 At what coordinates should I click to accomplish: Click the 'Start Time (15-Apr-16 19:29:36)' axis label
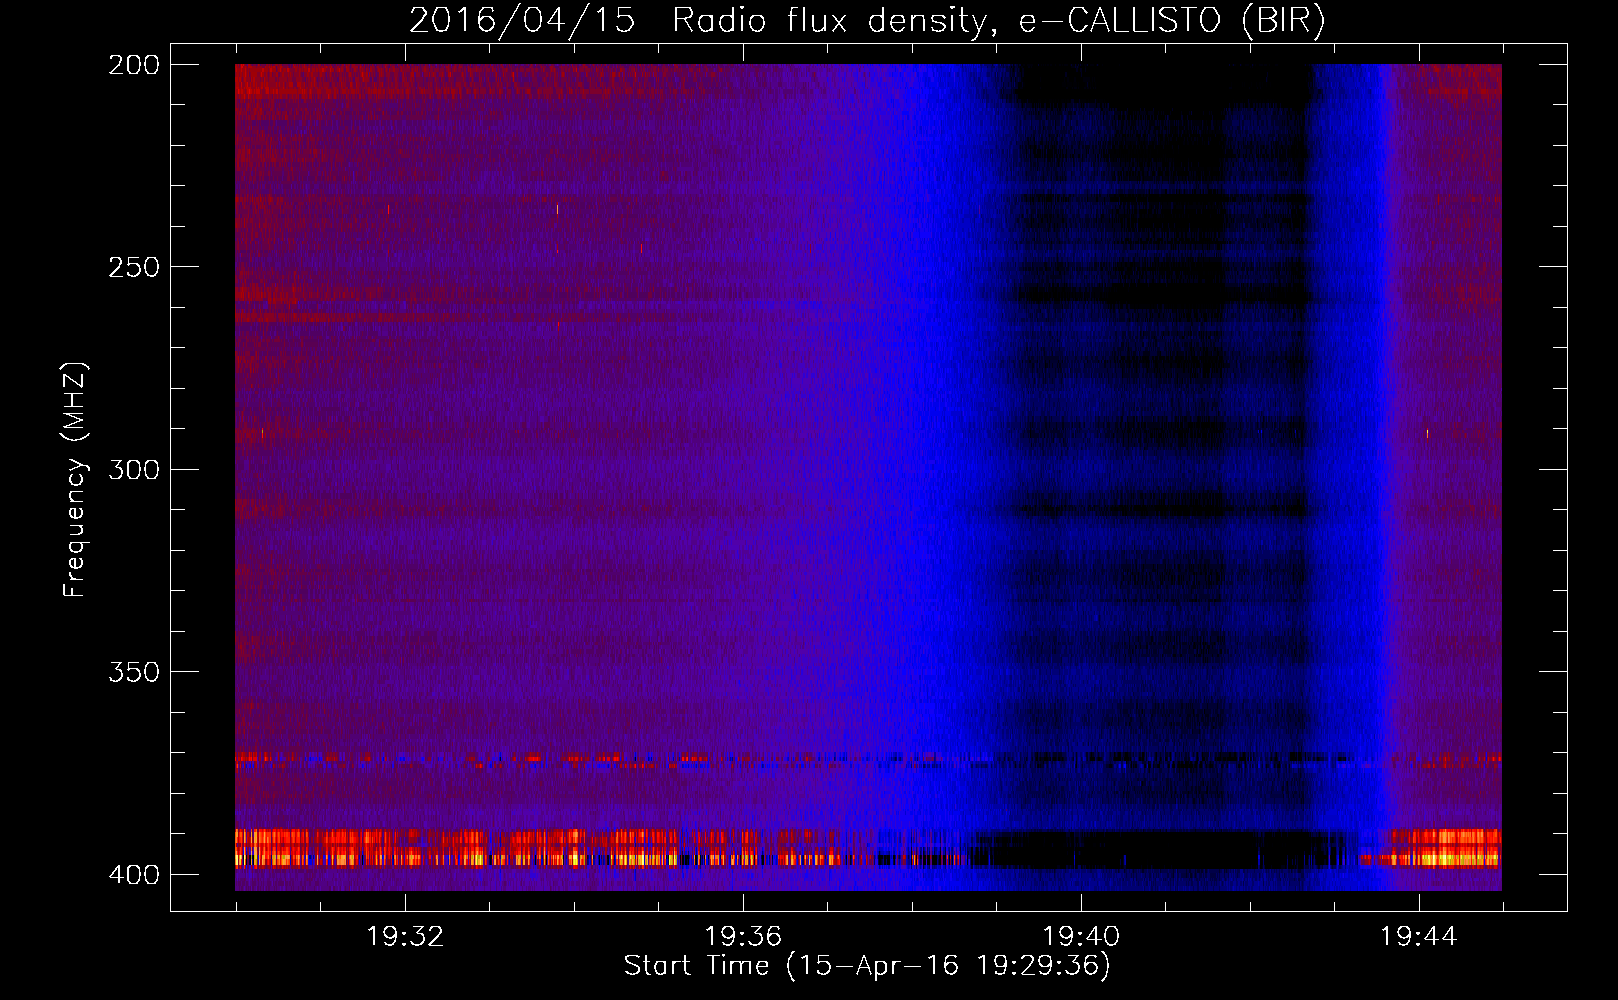(x=867, y=966)
